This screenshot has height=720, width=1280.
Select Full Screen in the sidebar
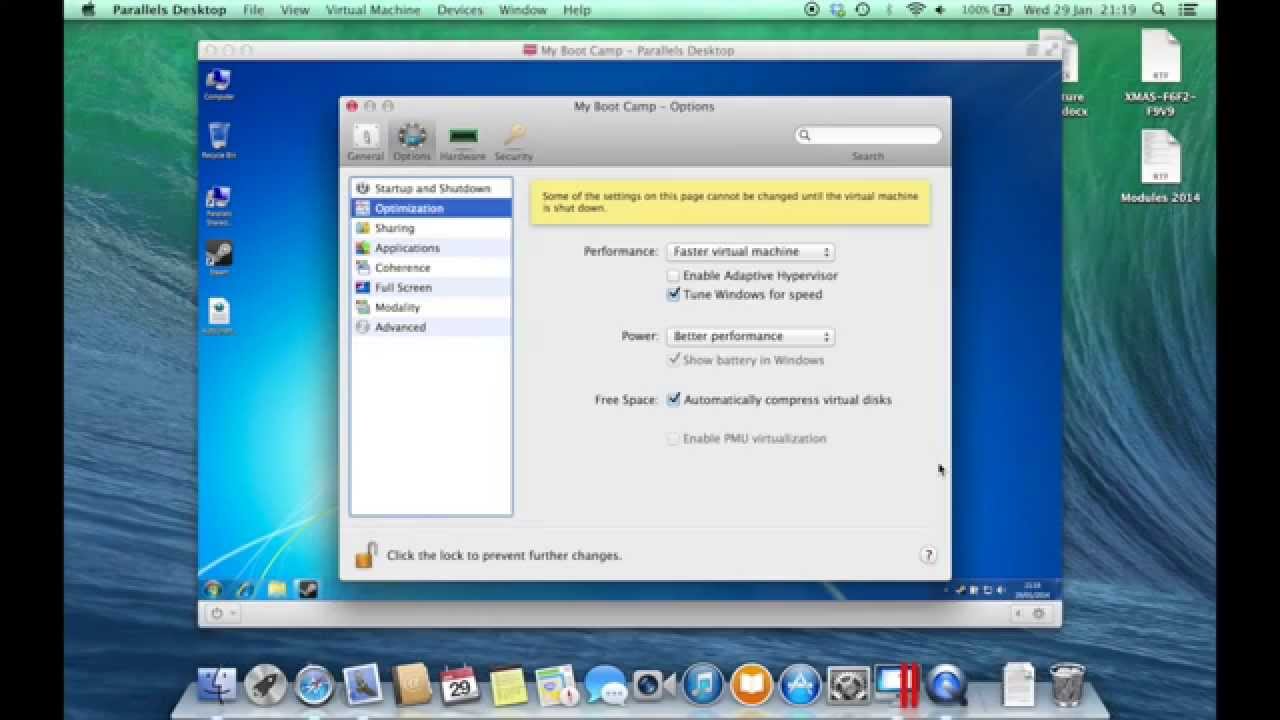(431, 287)
